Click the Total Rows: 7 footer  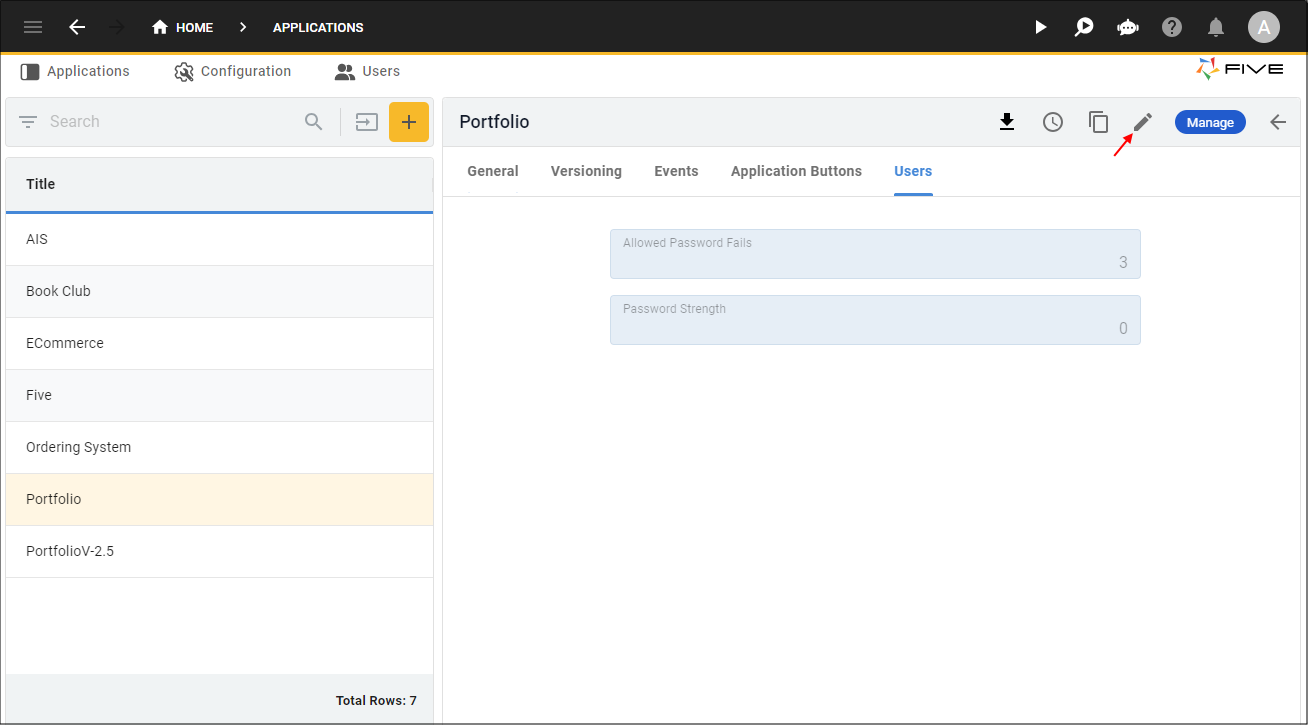coord(376,701)
